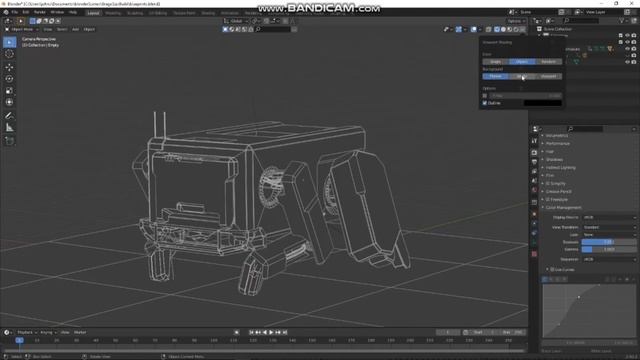Screen dimensions: 640x360
Task: Switch to rendered viewport shading
Action: pos(516,29)
